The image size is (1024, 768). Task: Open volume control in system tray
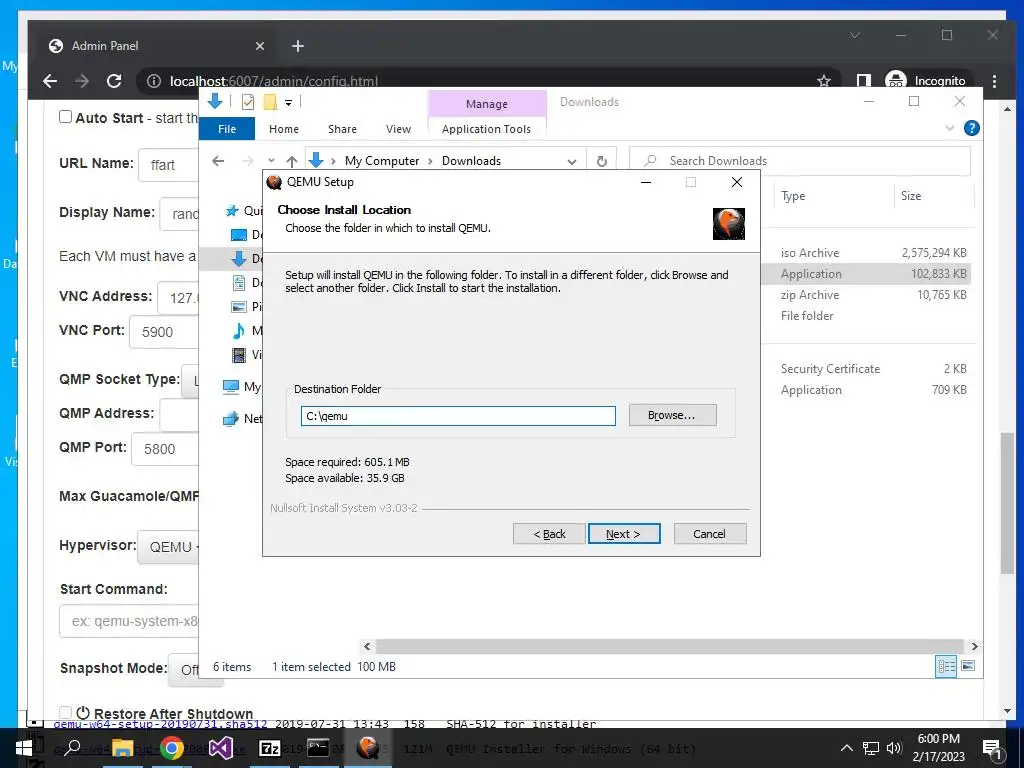click(894, 748)
